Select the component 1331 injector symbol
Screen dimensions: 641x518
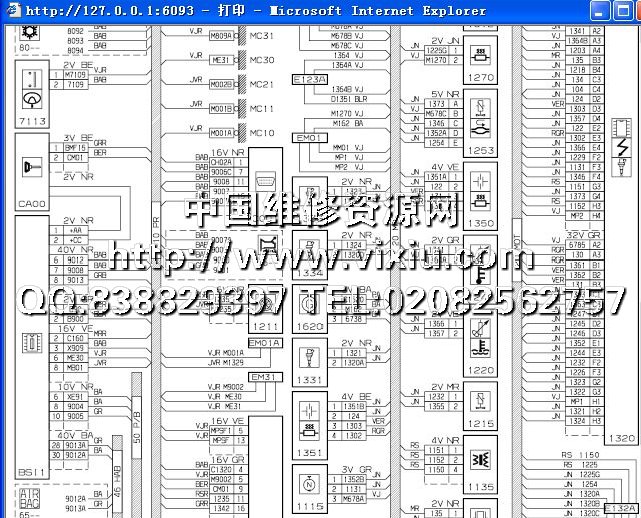[x=308, y=356]
